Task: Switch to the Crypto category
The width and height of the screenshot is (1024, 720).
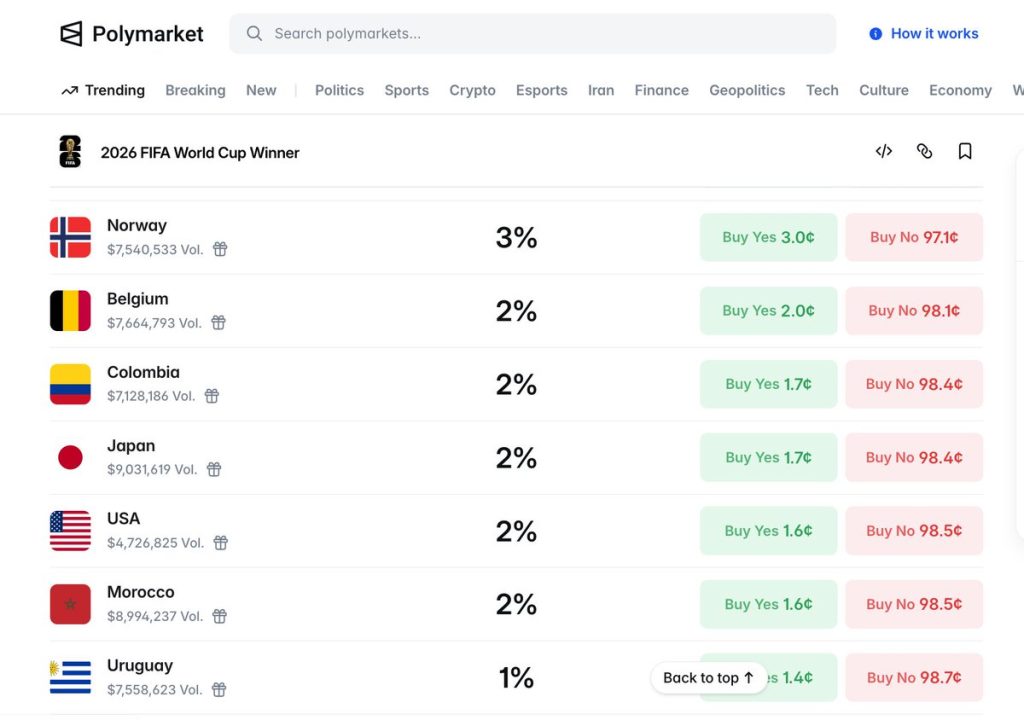Action: pos(472,90)
